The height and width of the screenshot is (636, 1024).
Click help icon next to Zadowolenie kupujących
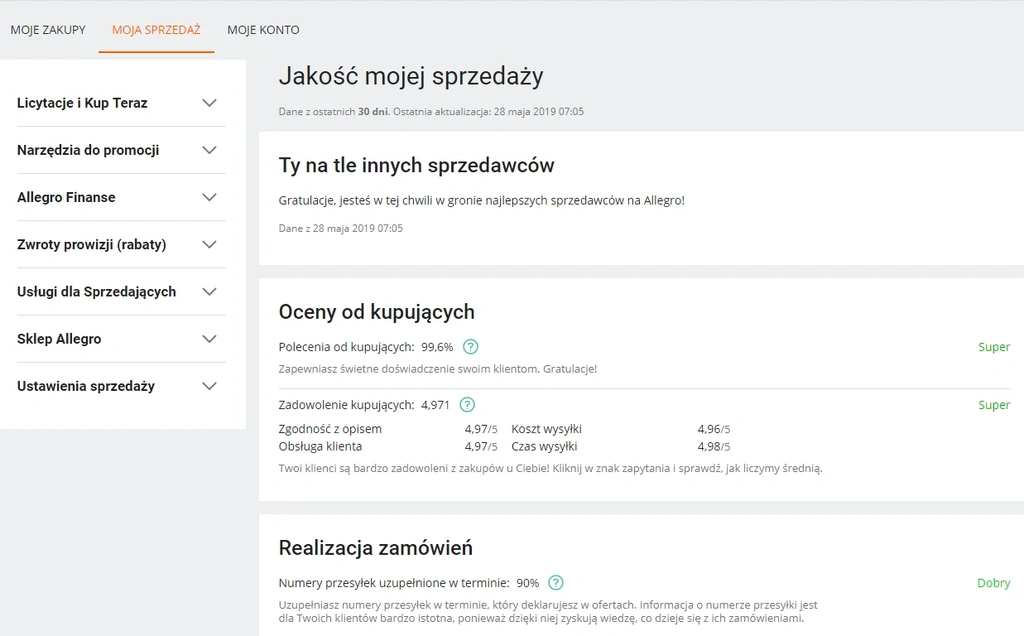(467, 405)
